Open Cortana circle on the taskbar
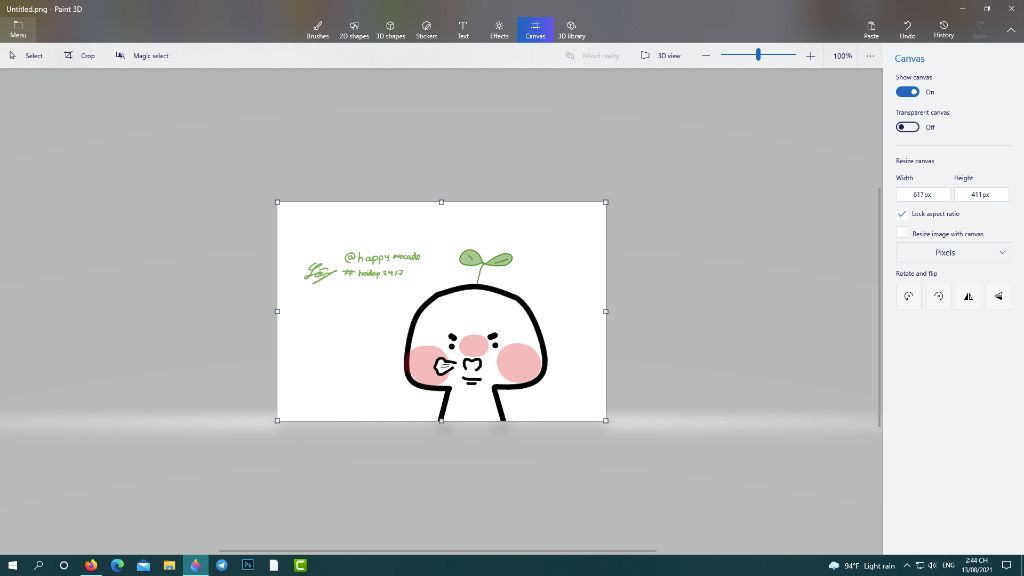The height and width of the screenshot is (576, 1024). (64, 566)
